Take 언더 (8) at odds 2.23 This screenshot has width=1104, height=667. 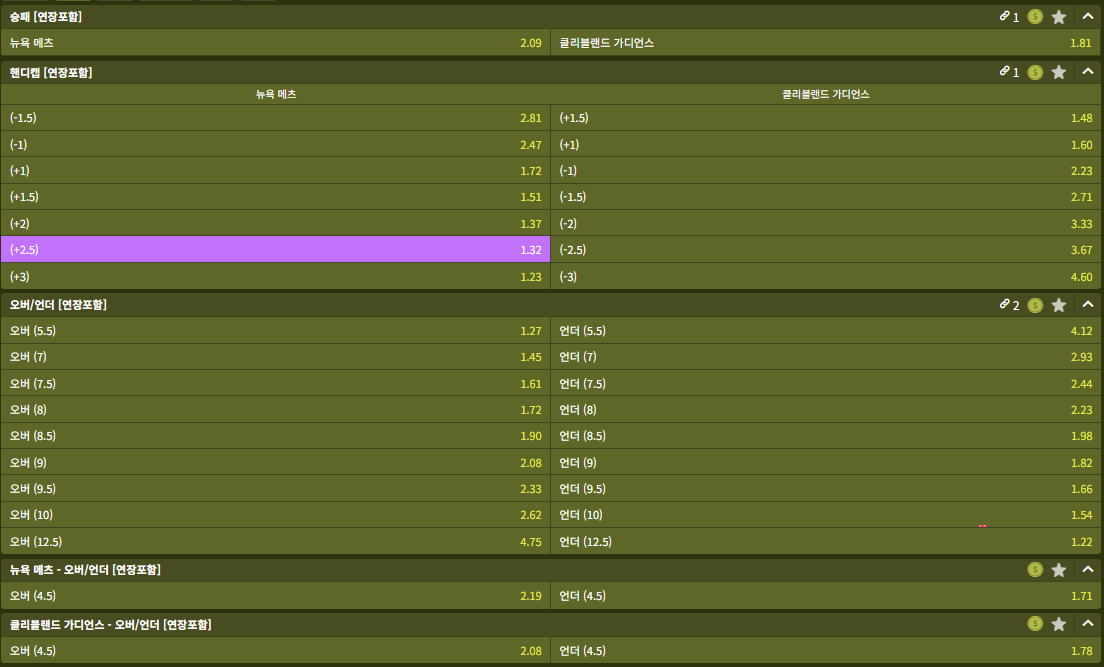point(825,409)
